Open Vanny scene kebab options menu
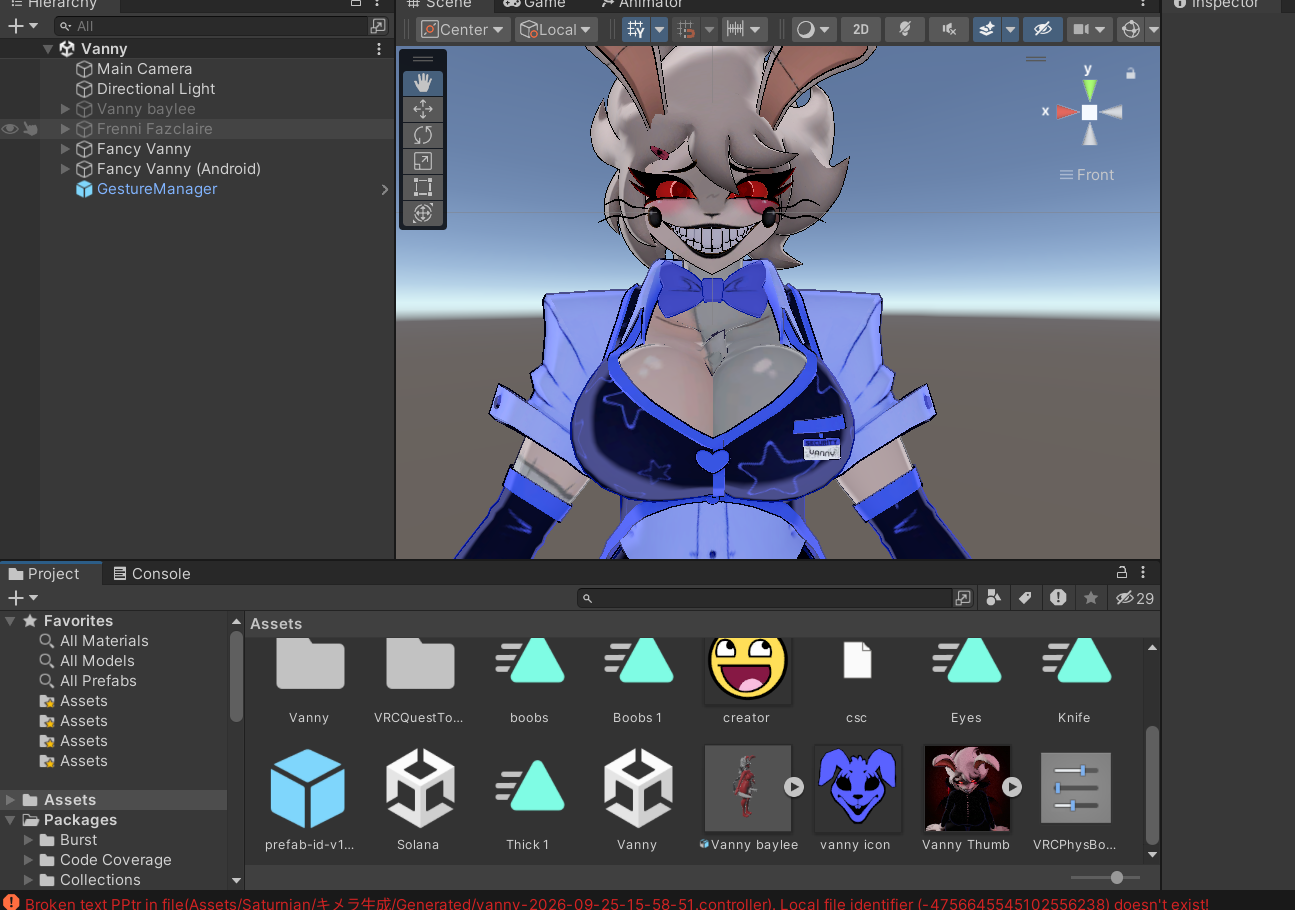This screenshot has height=910, width=1295. pos(378,49)
